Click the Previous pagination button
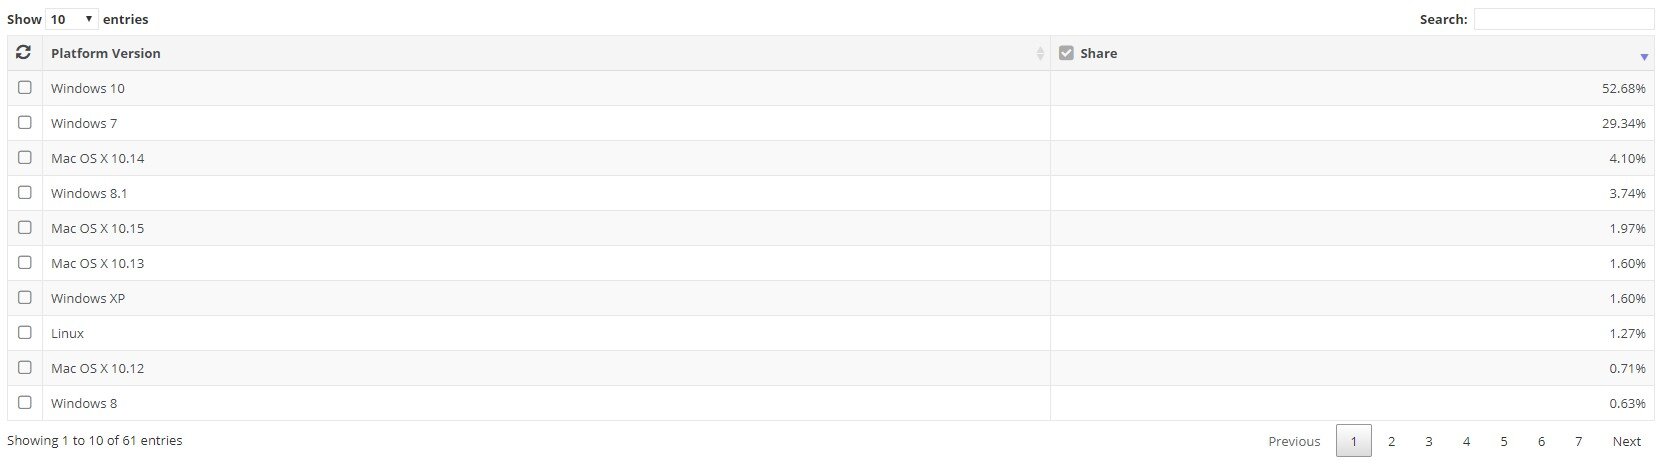 [1294, 441]
